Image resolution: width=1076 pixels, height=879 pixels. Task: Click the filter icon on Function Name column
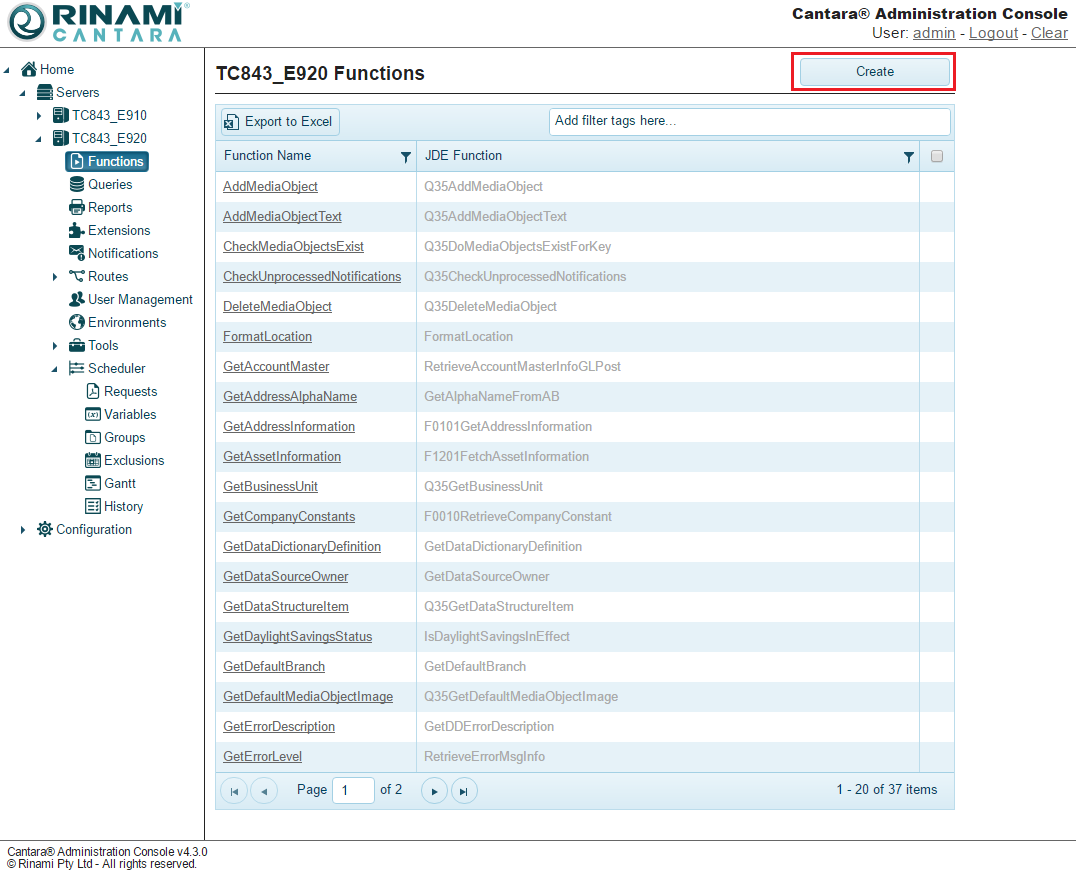tap(405, 157)
